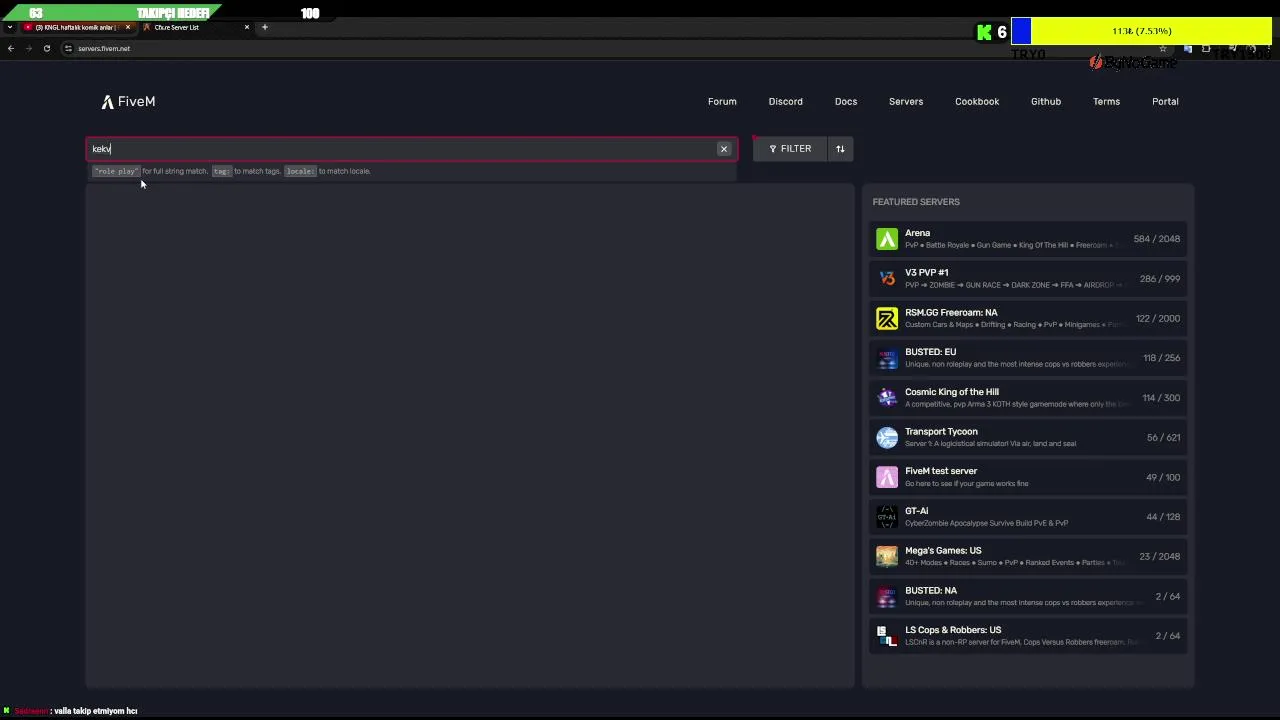The width and height of the screenshot is (1280, 720).
Task: Open the tab search dropdown arrow
Action: (9, 27)
